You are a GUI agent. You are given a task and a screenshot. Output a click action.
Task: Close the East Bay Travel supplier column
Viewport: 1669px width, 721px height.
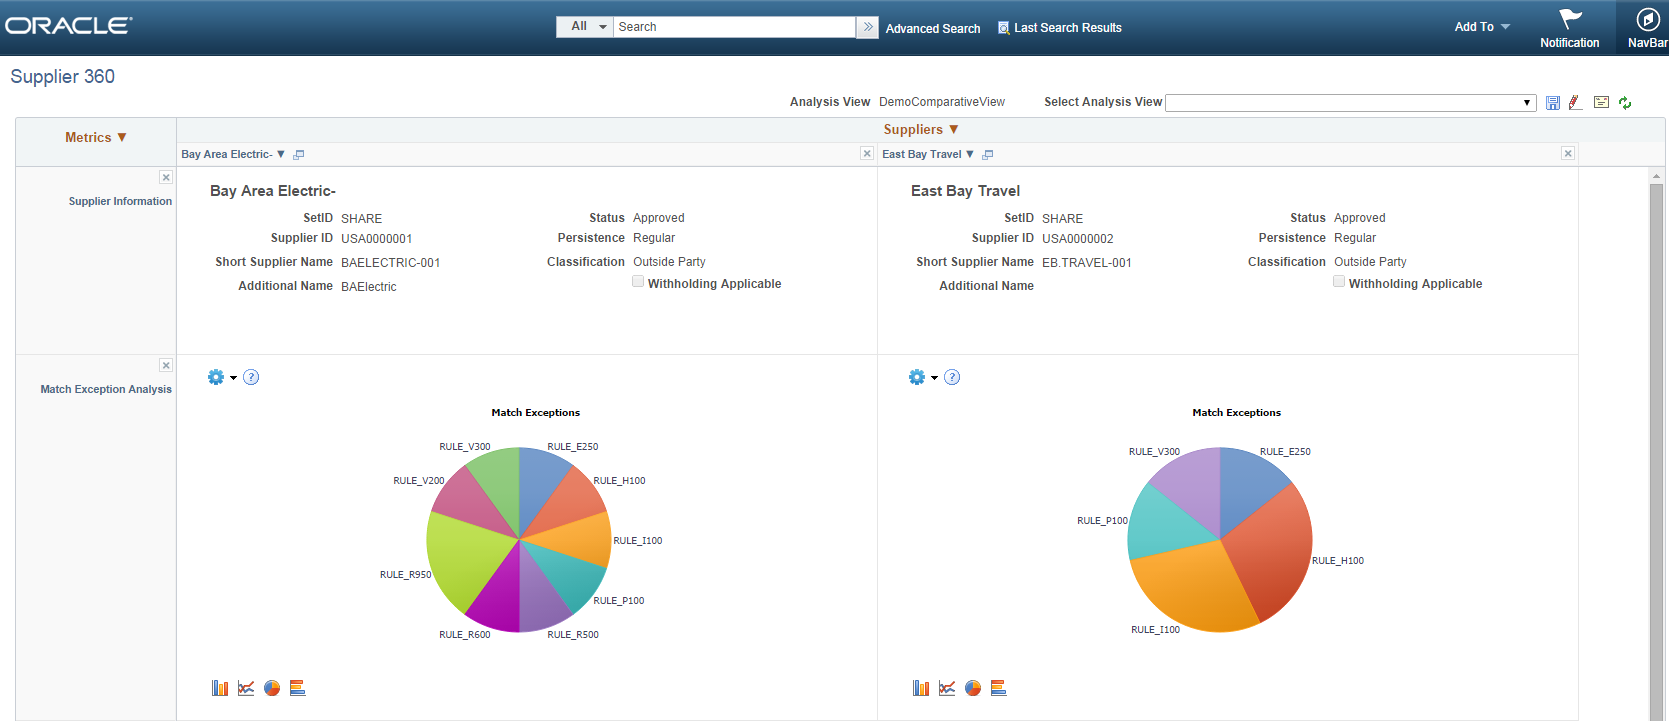pyautogui.click(x=1568, y=153)
